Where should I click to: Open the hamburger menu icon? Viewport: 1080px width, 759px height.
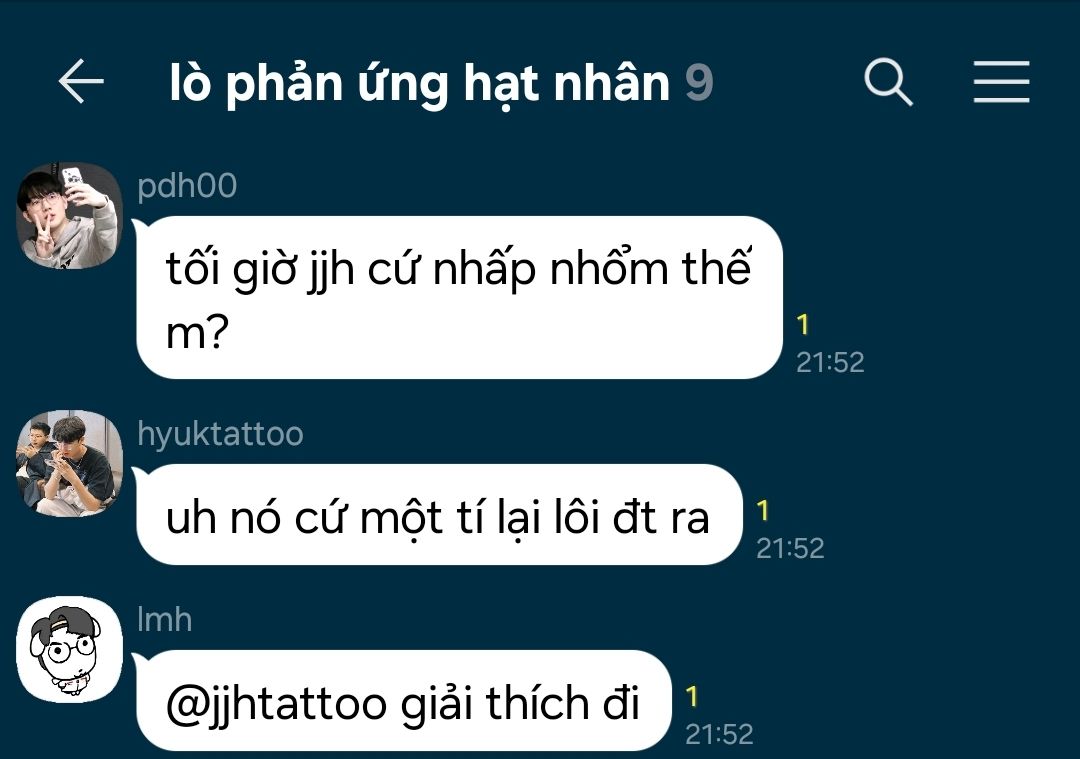click(x=1001, y=82)
